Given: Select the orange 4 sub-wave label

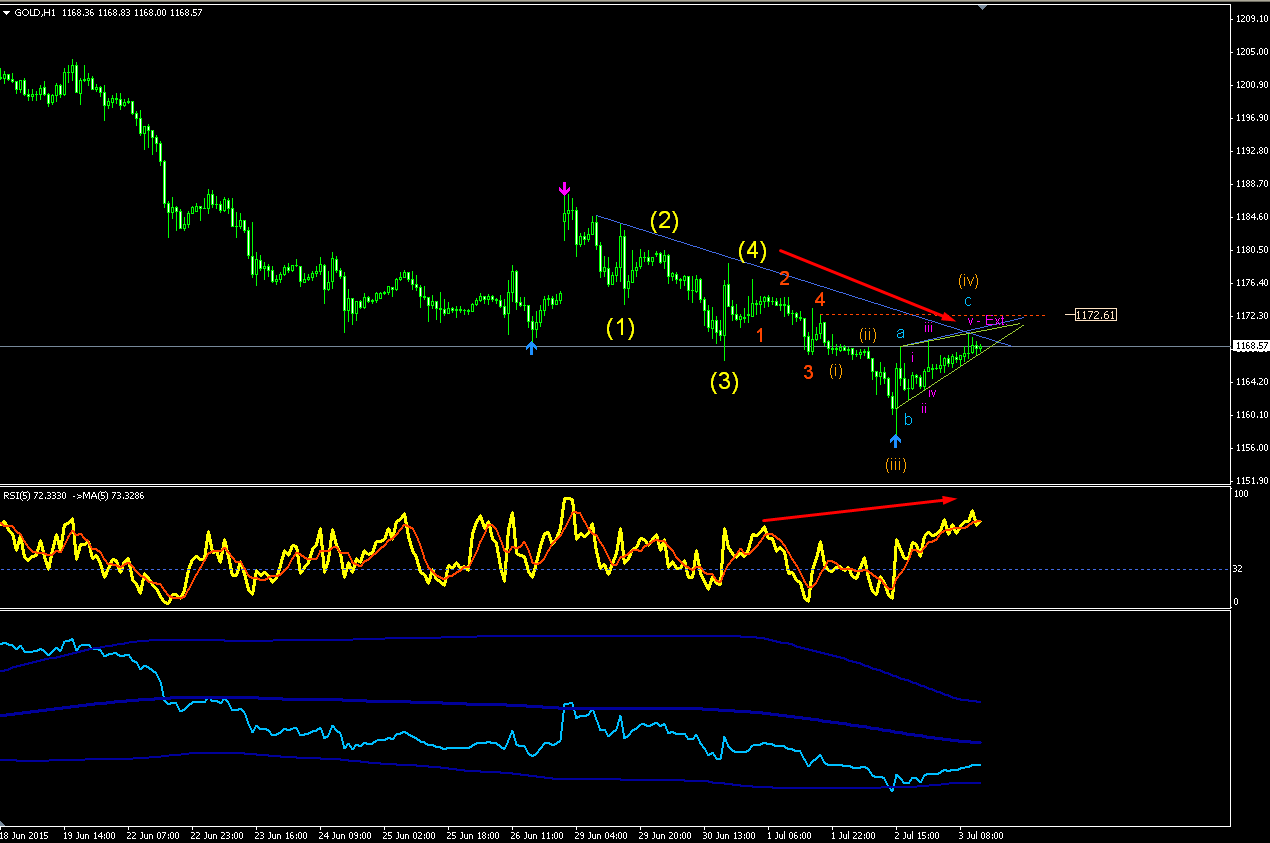Looking at the screenshot, I should pos(819,299).
